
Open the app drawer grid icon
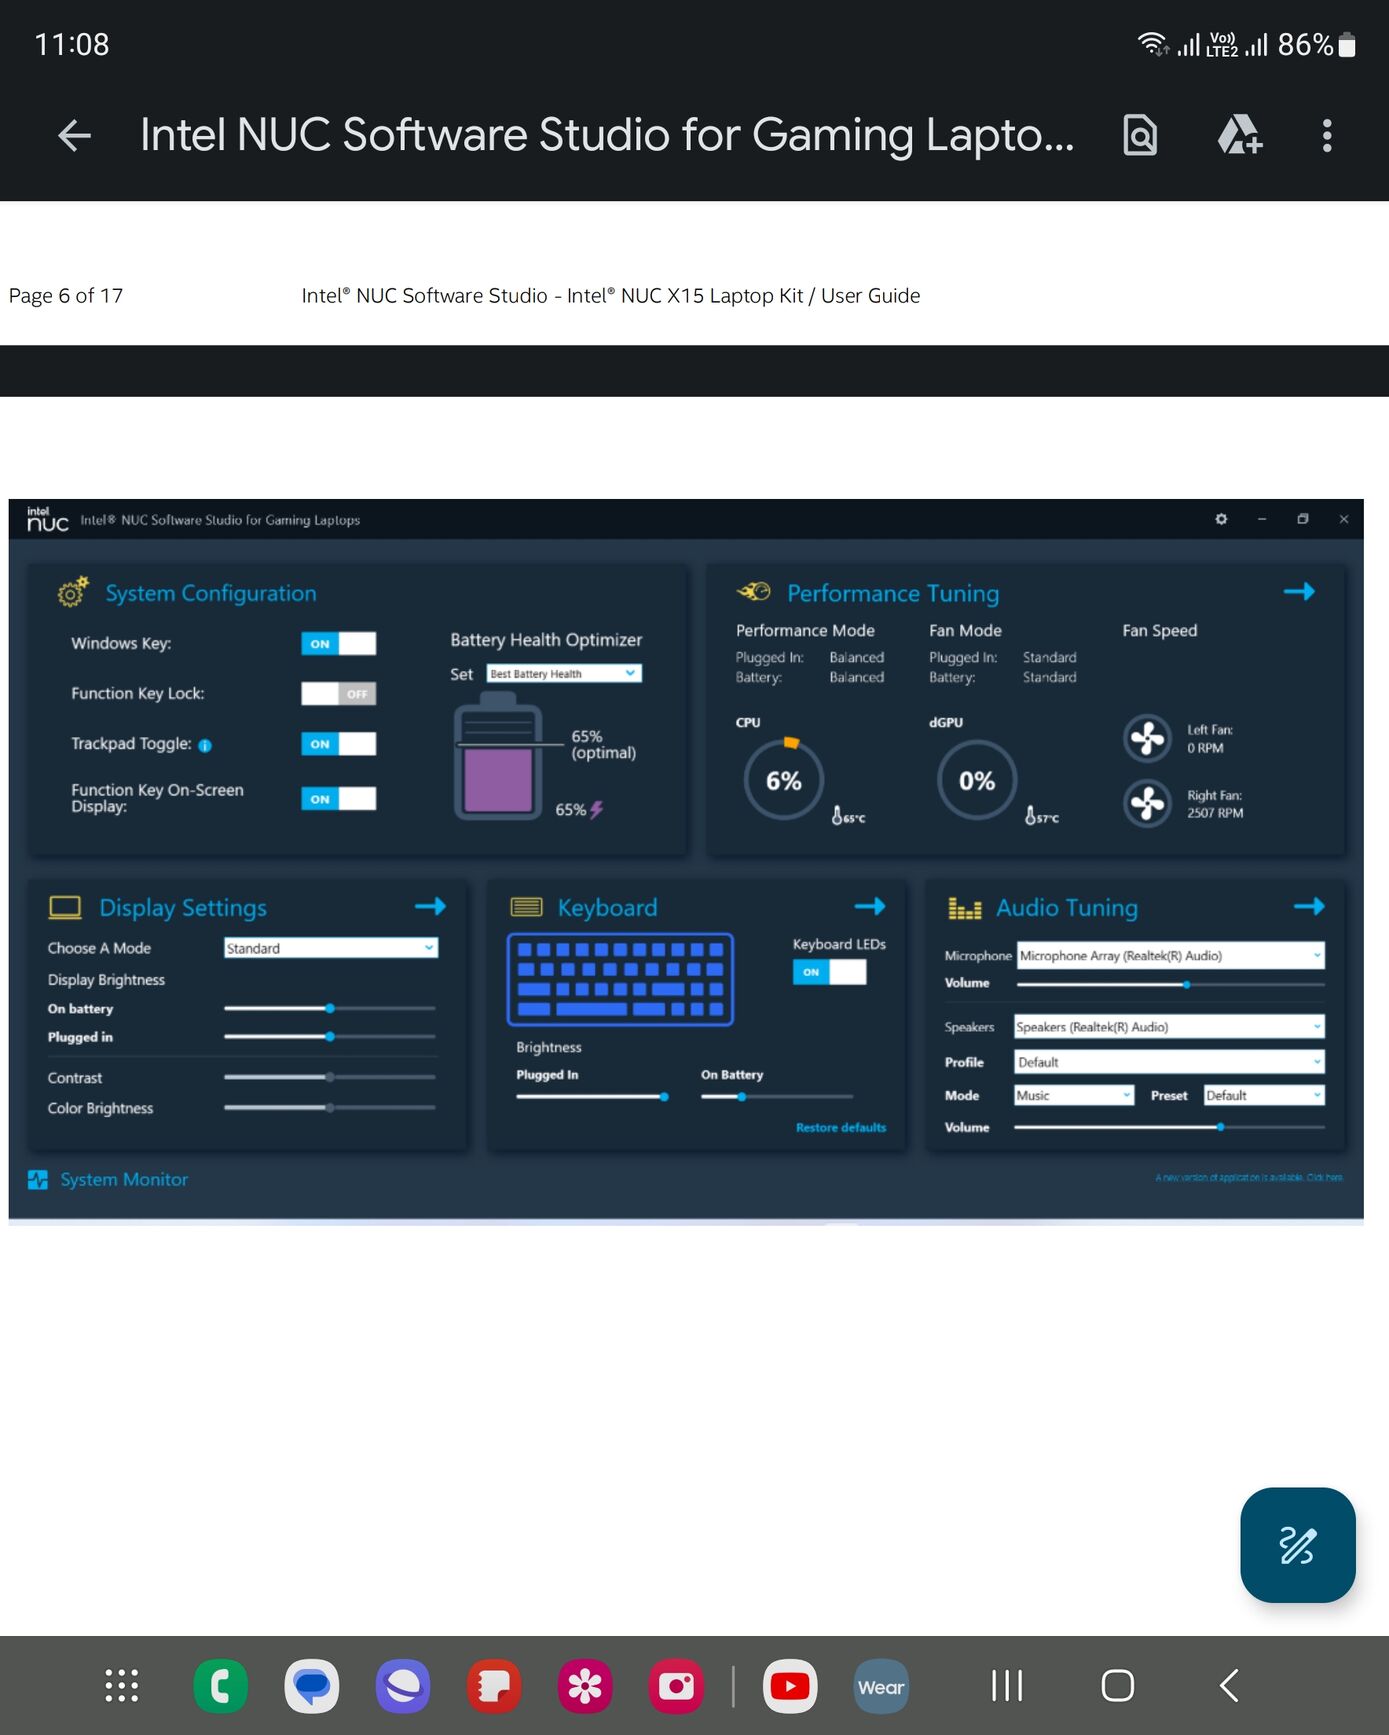pos(122,1686)
